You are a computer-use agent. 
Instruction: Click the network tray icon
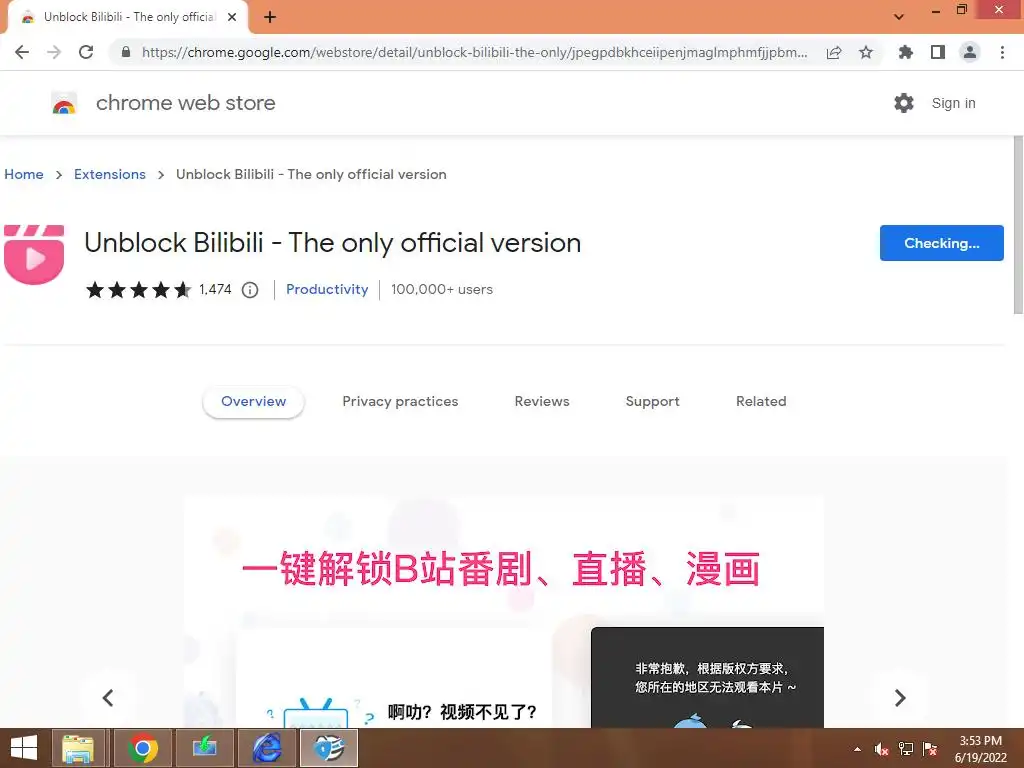pos(906,749)
